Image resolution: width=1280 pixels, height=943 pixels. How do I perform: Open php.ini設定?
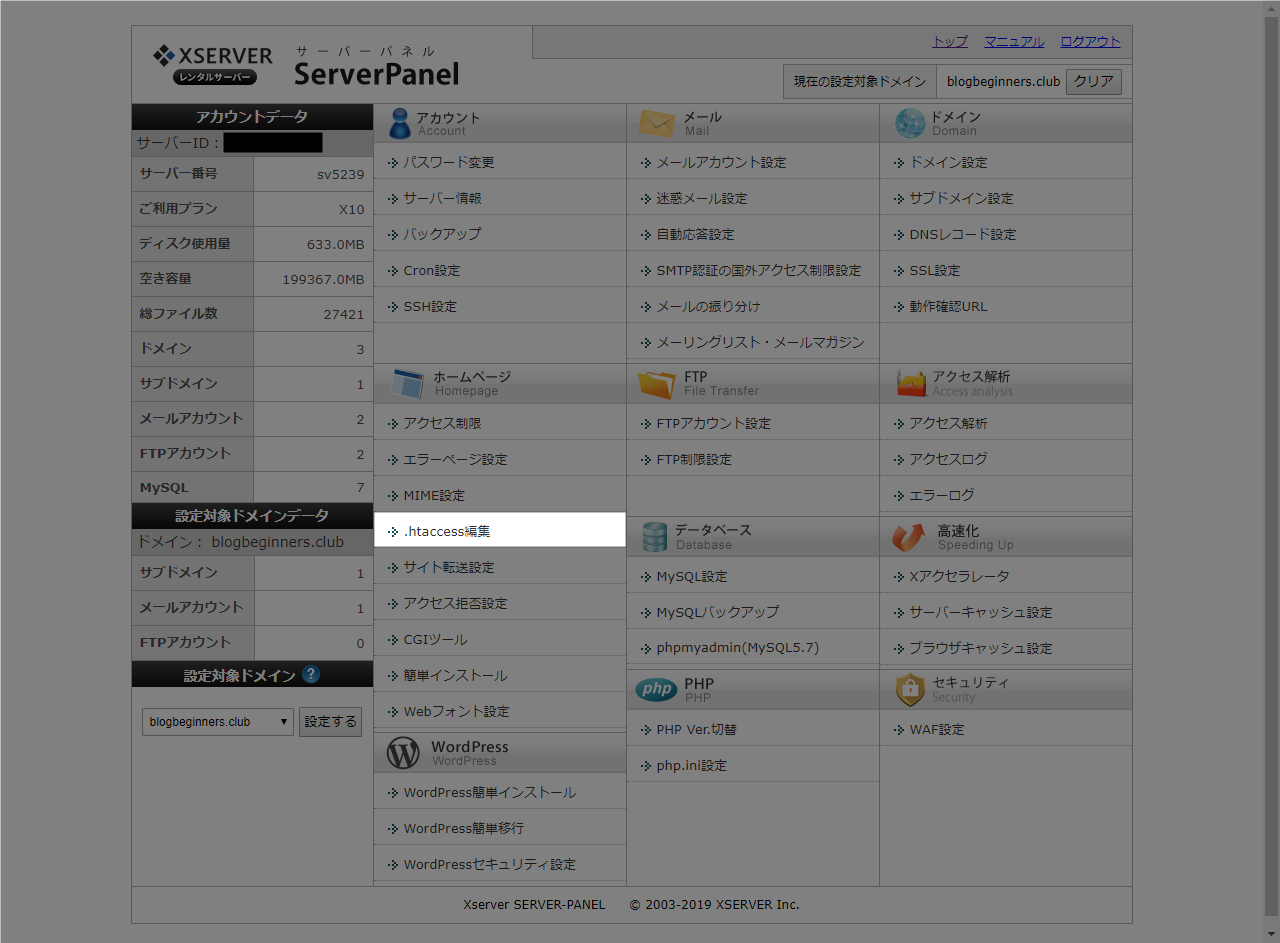692,765
